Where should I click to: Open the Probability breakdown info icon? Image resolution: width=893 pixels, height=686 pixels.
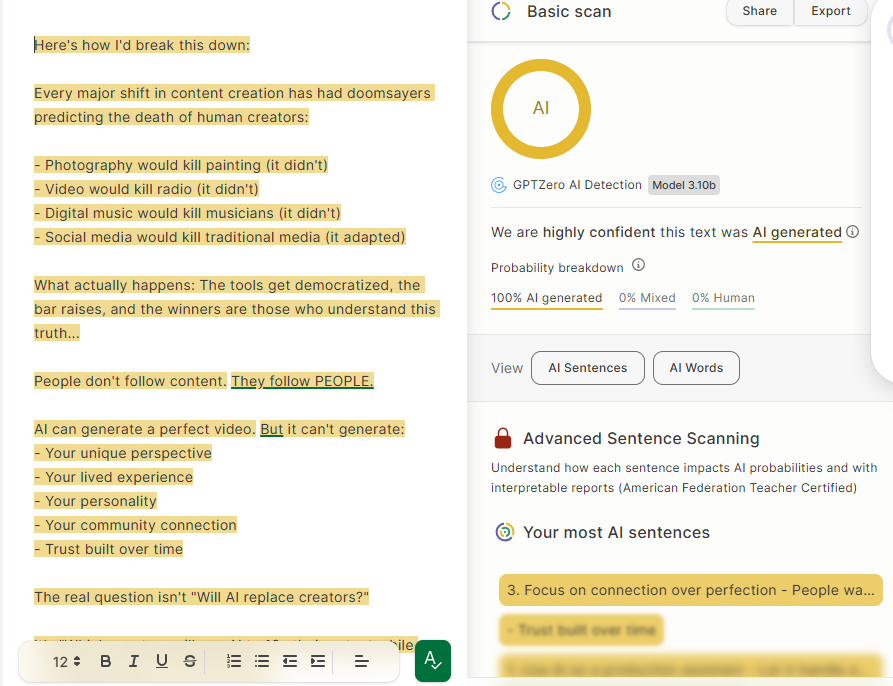click(x=638, y=265)
